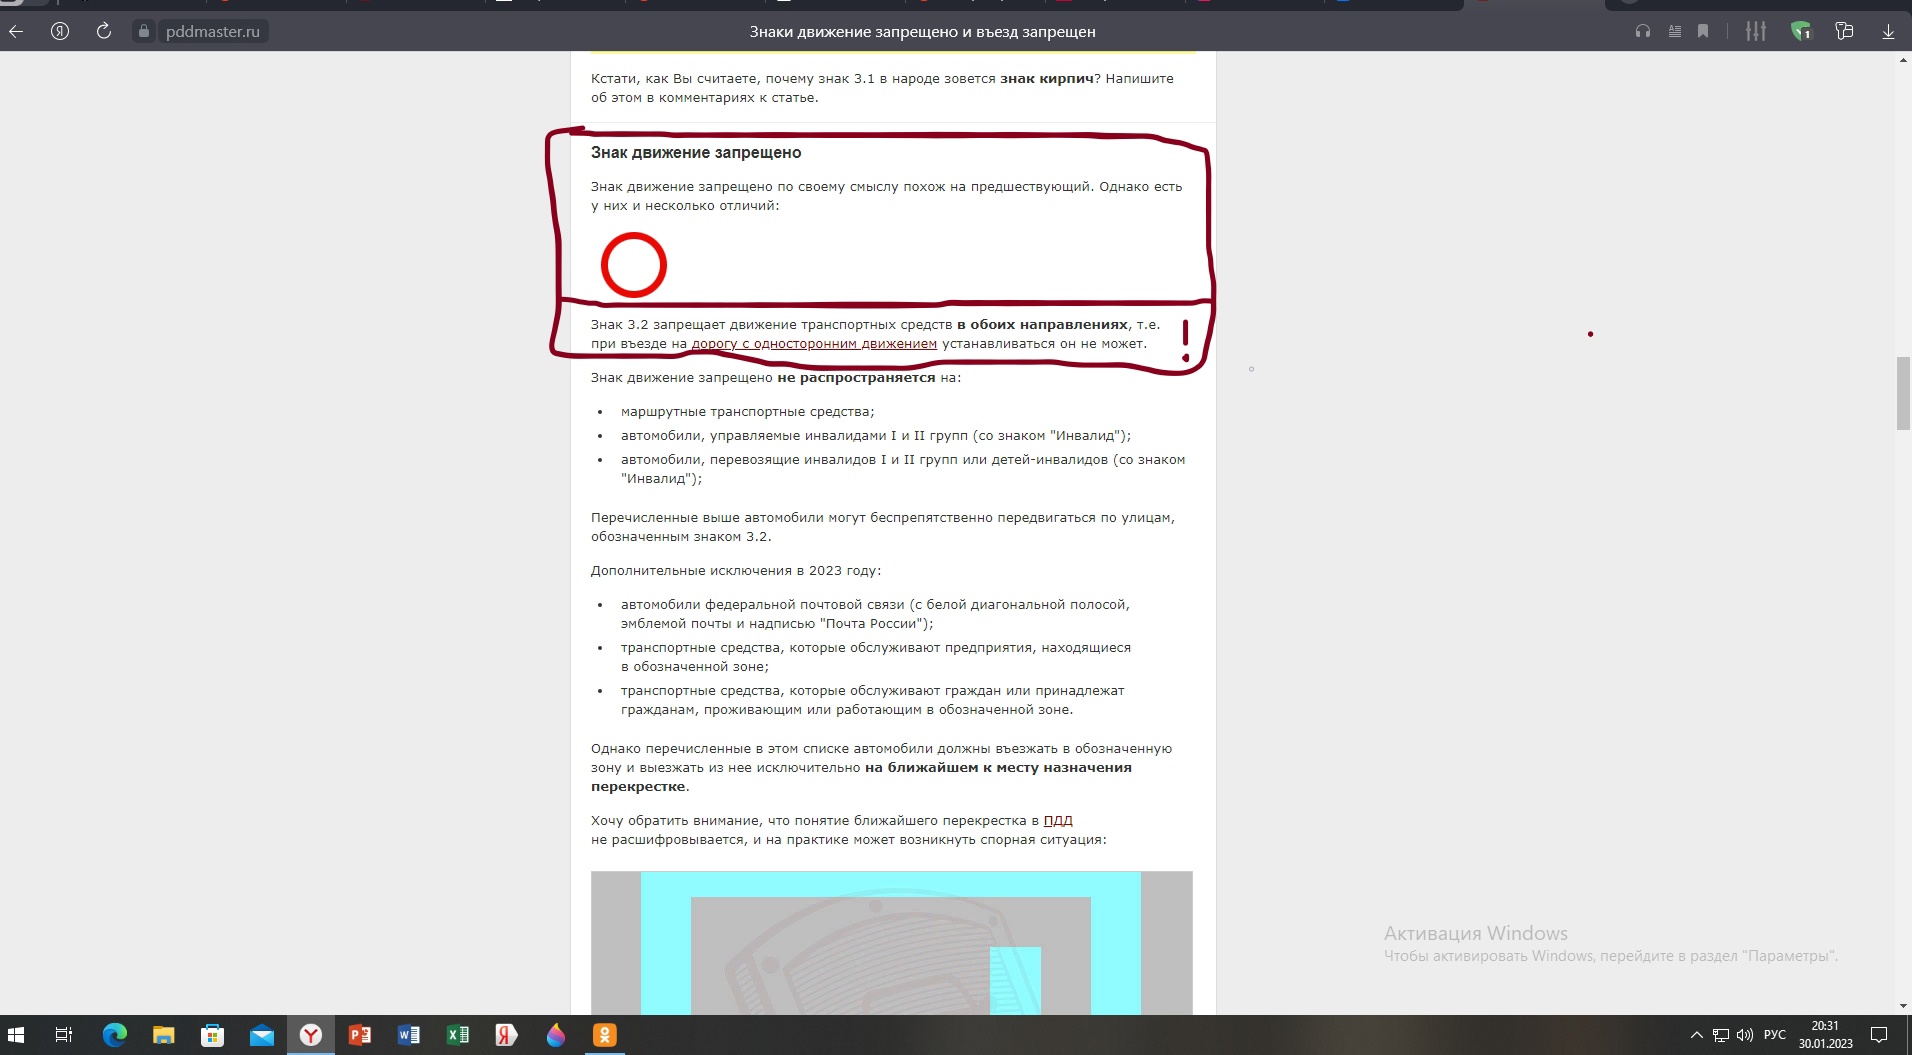Click the red circle road sign image
1912x1055 pixels.
[x=634, y=265]
